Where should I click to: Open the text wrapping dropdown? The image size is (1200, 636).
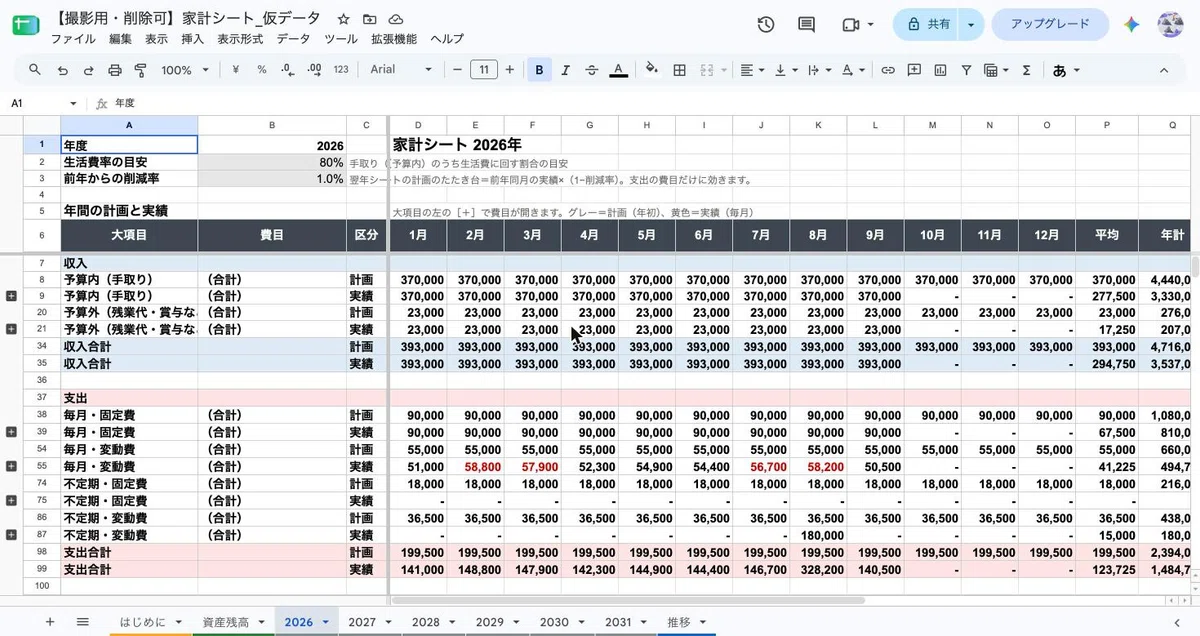click(818, 70)
